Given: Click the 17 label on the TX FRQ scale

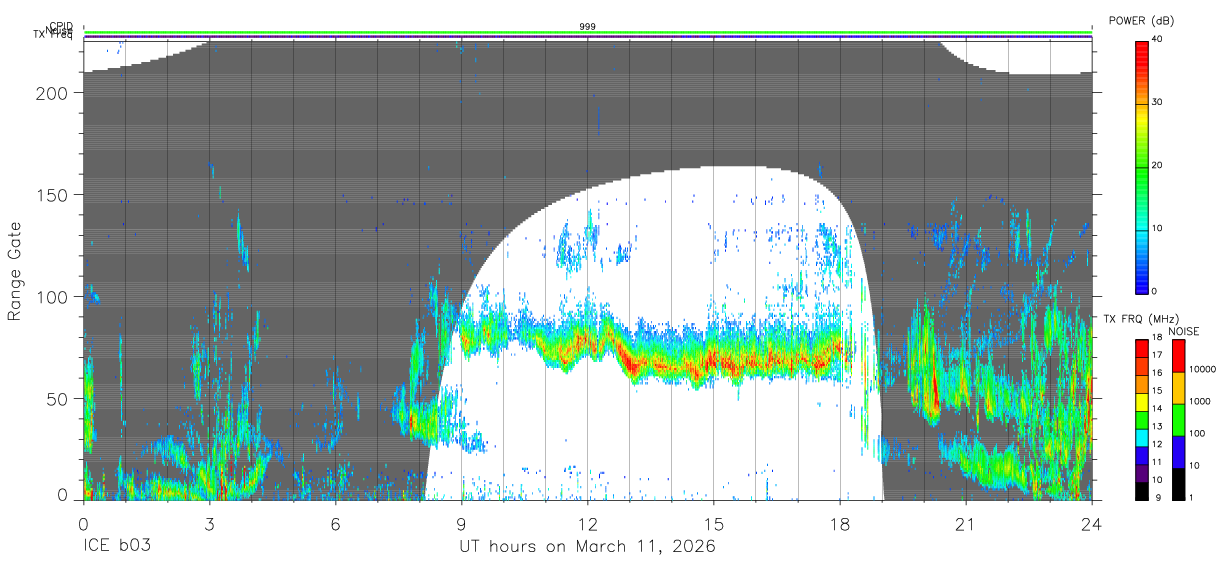Looking at the screenshot, I should point(1157,355).
